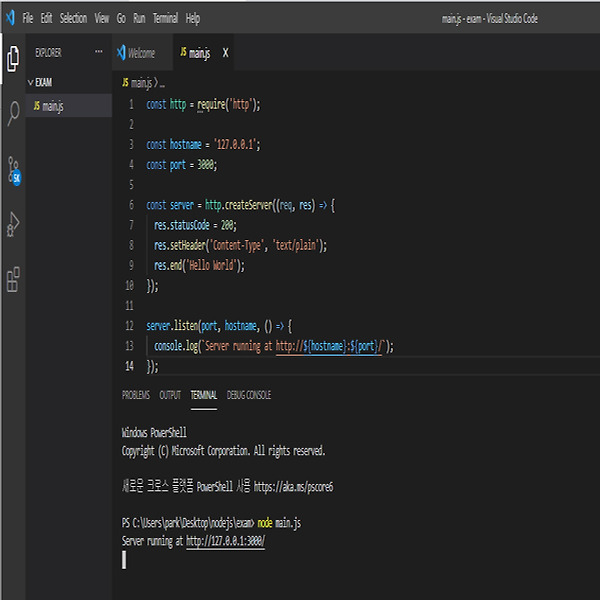Open the Run menu

coord(139,18)
